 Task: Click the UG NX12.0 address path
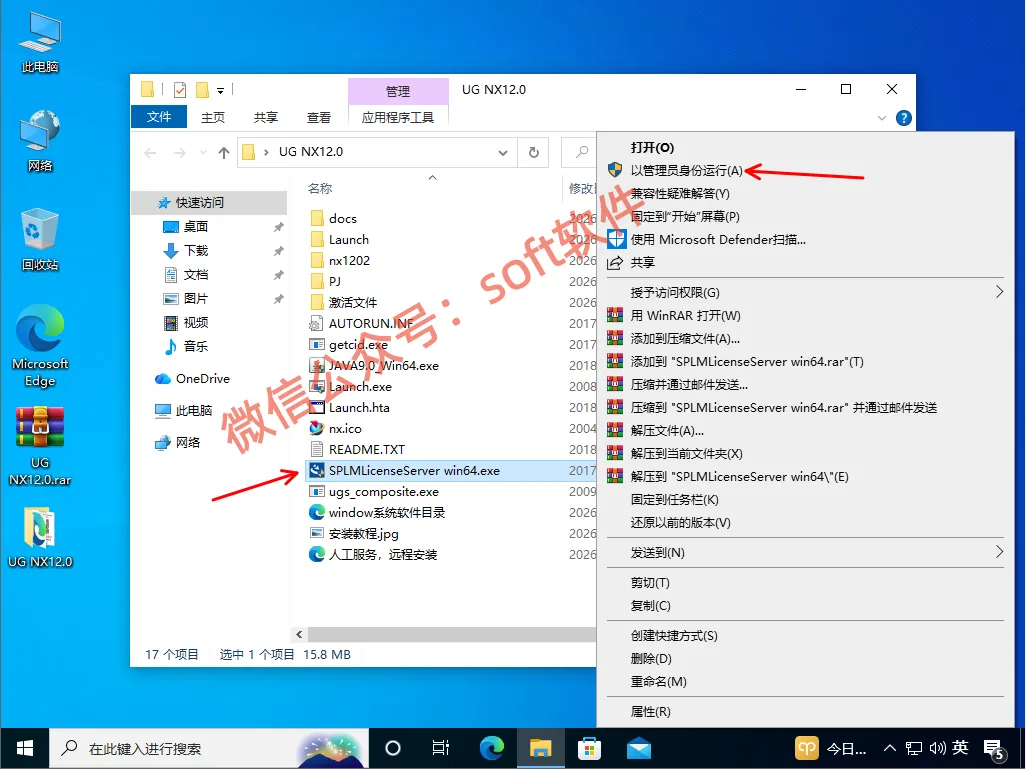(x=311, y=152)
